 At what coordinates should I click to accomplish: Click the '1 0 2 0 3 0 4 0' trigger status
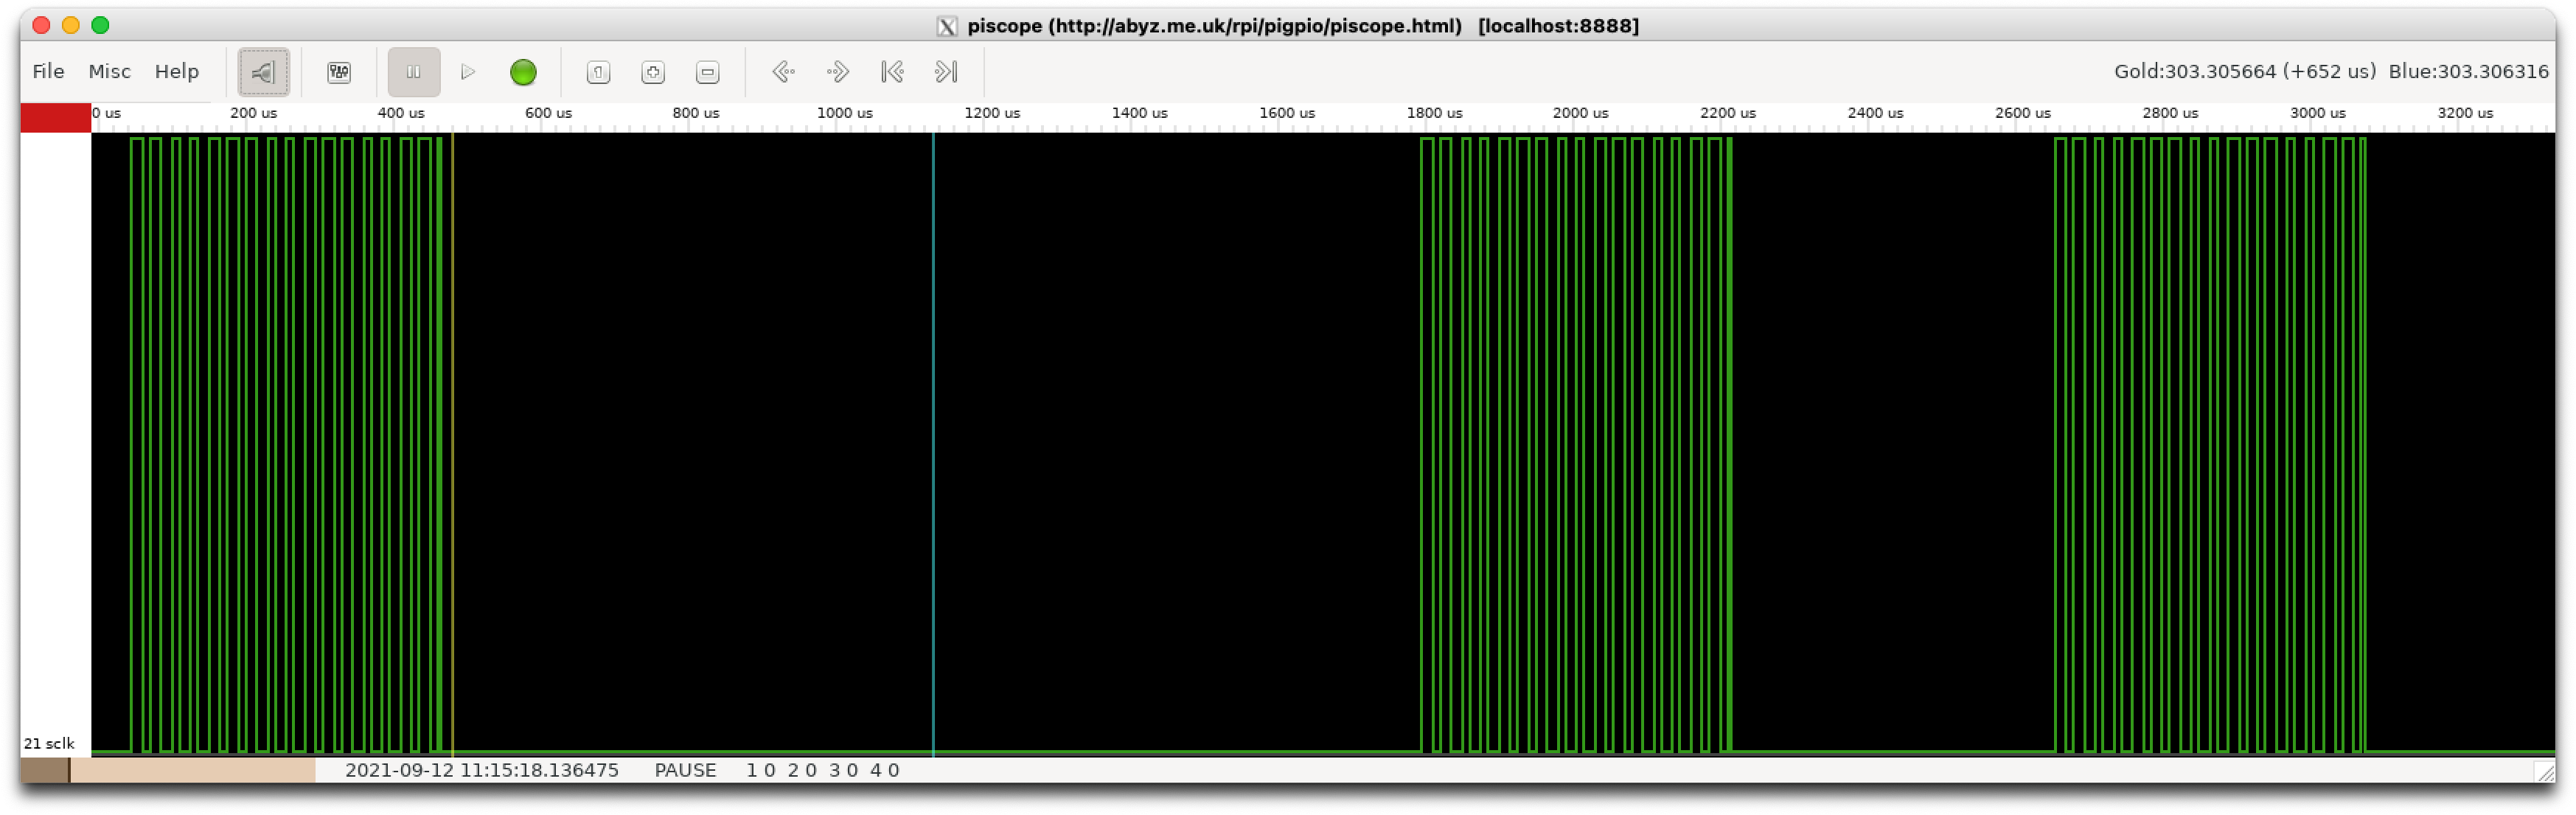pos(823,770)
